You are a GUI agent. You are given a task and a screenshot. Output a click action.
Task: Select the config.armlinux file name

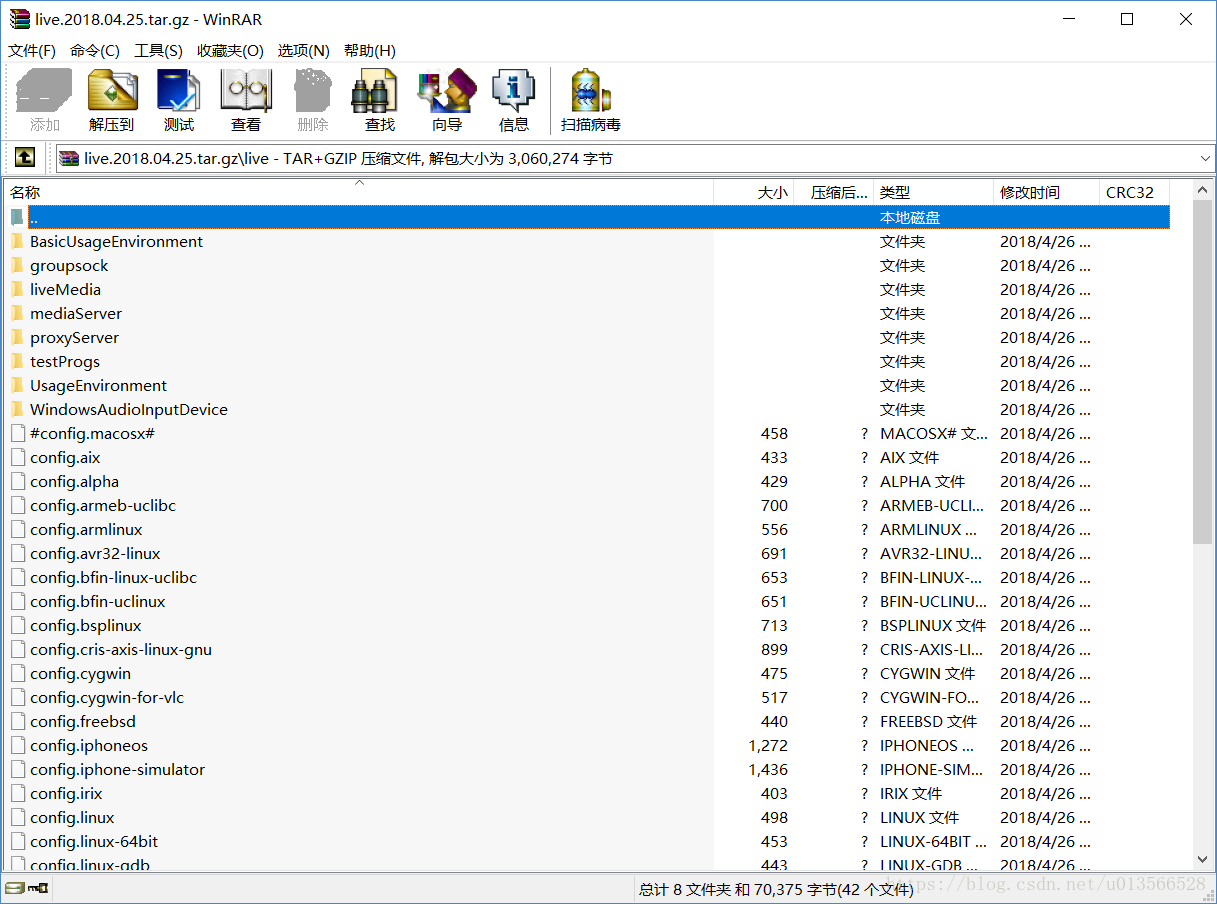point(86,529)
